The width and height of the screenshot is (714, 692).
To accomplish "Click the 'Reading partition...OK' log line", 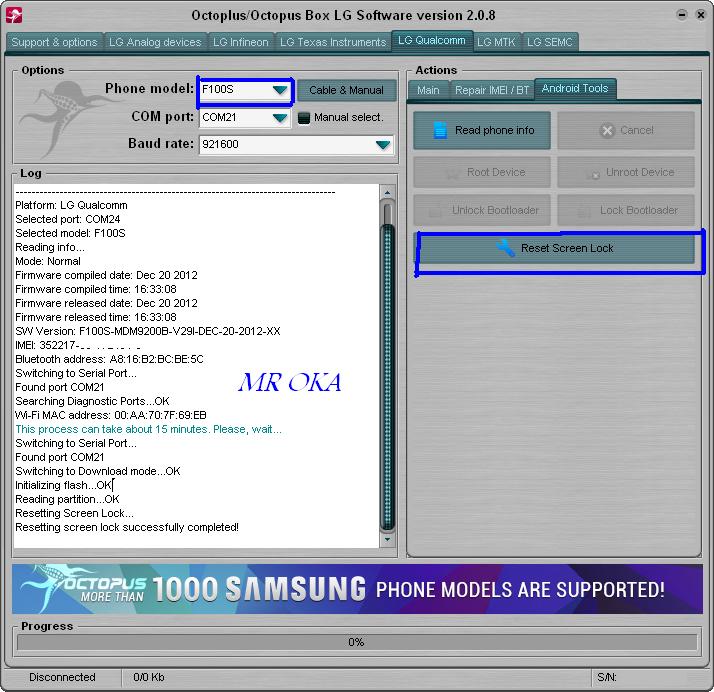I will click(x=67, y=499).
